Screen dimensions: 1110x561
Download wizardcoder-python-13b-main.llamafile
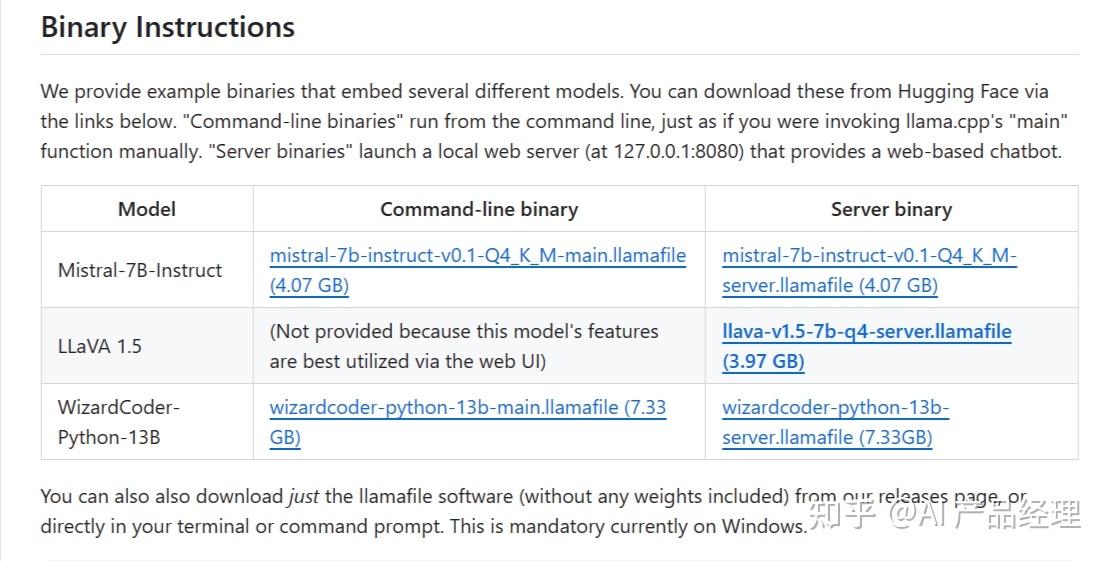(467, 408)
